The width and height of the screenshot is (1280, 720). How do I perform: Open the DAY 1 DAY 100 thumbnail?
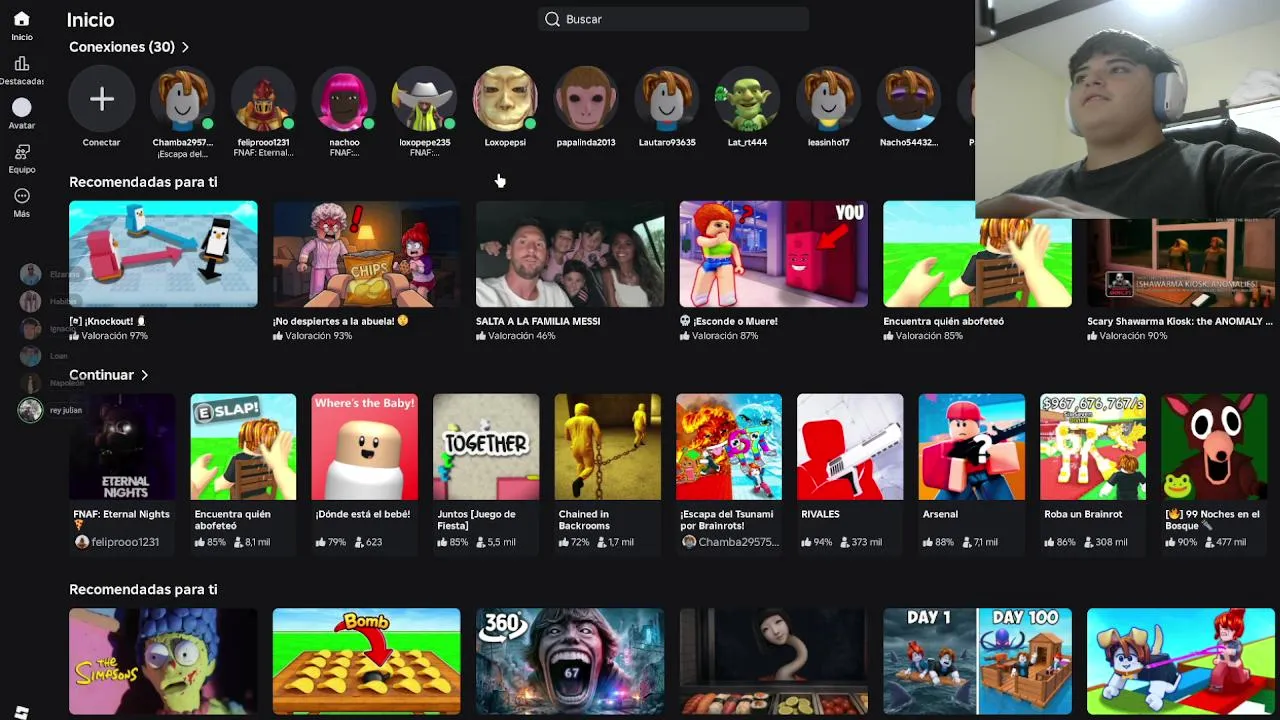[977, 662]
